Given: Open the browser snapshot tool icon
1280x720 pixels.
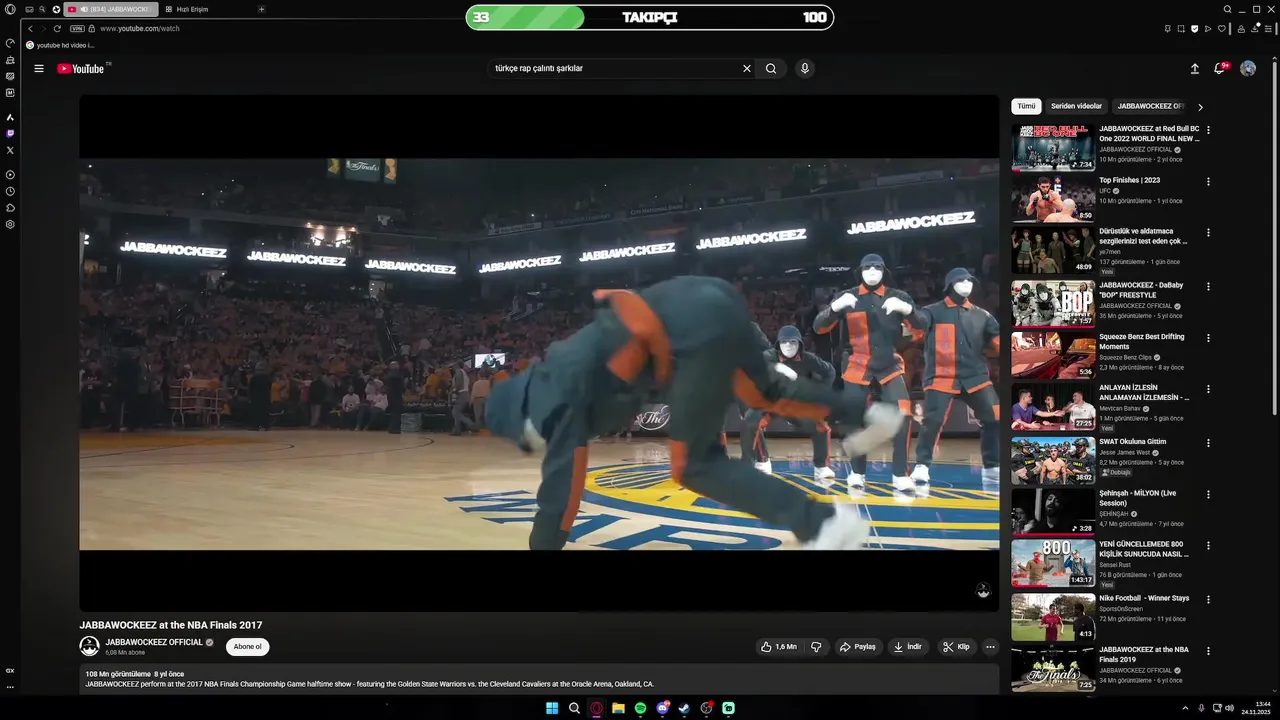Looking at the screenshot, I should point(1181,29).
